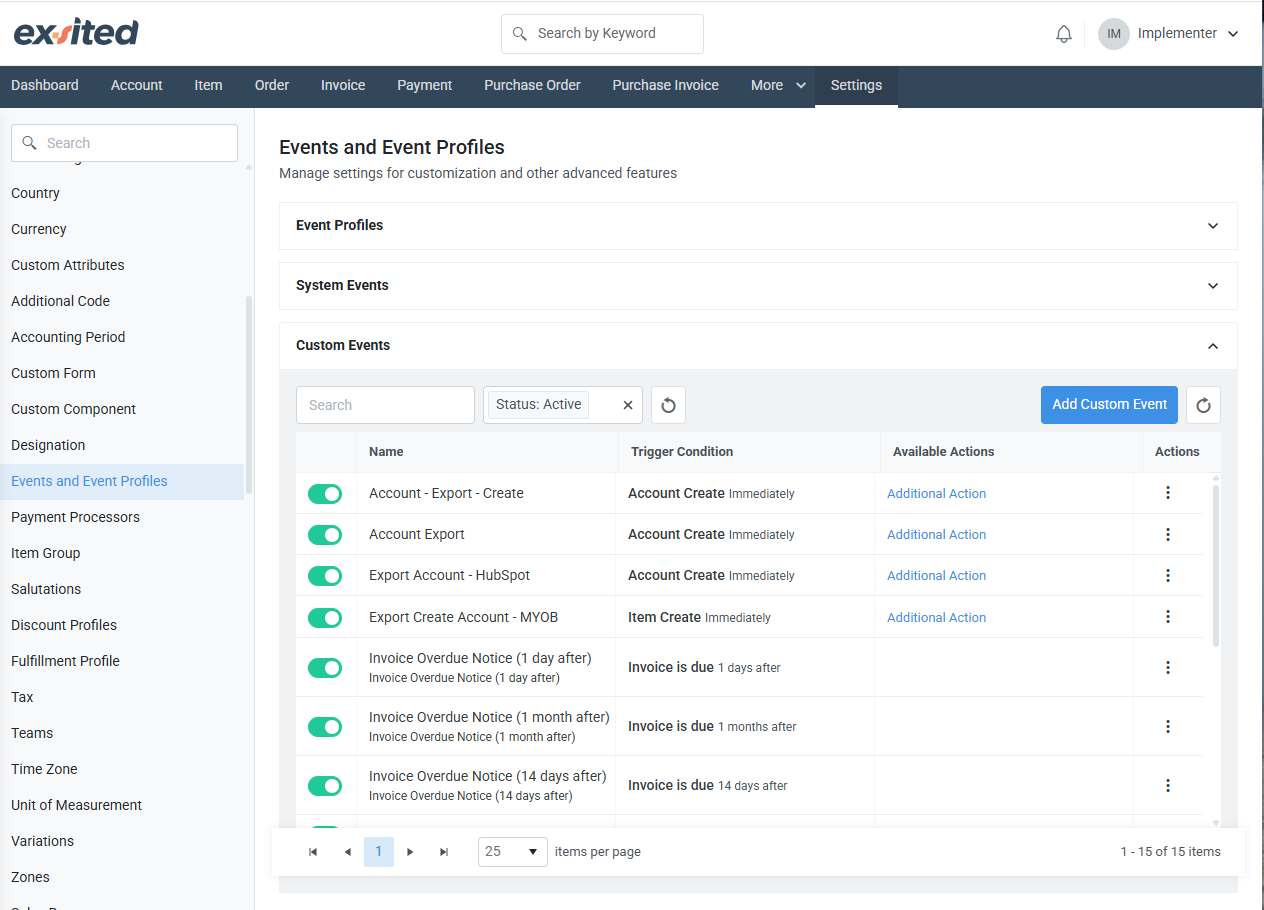The height and width of the screenshot is (910, 1264).
Task: Disable Invoice Overdue Notice (1 day after)
Action: [x=325, y=668]
